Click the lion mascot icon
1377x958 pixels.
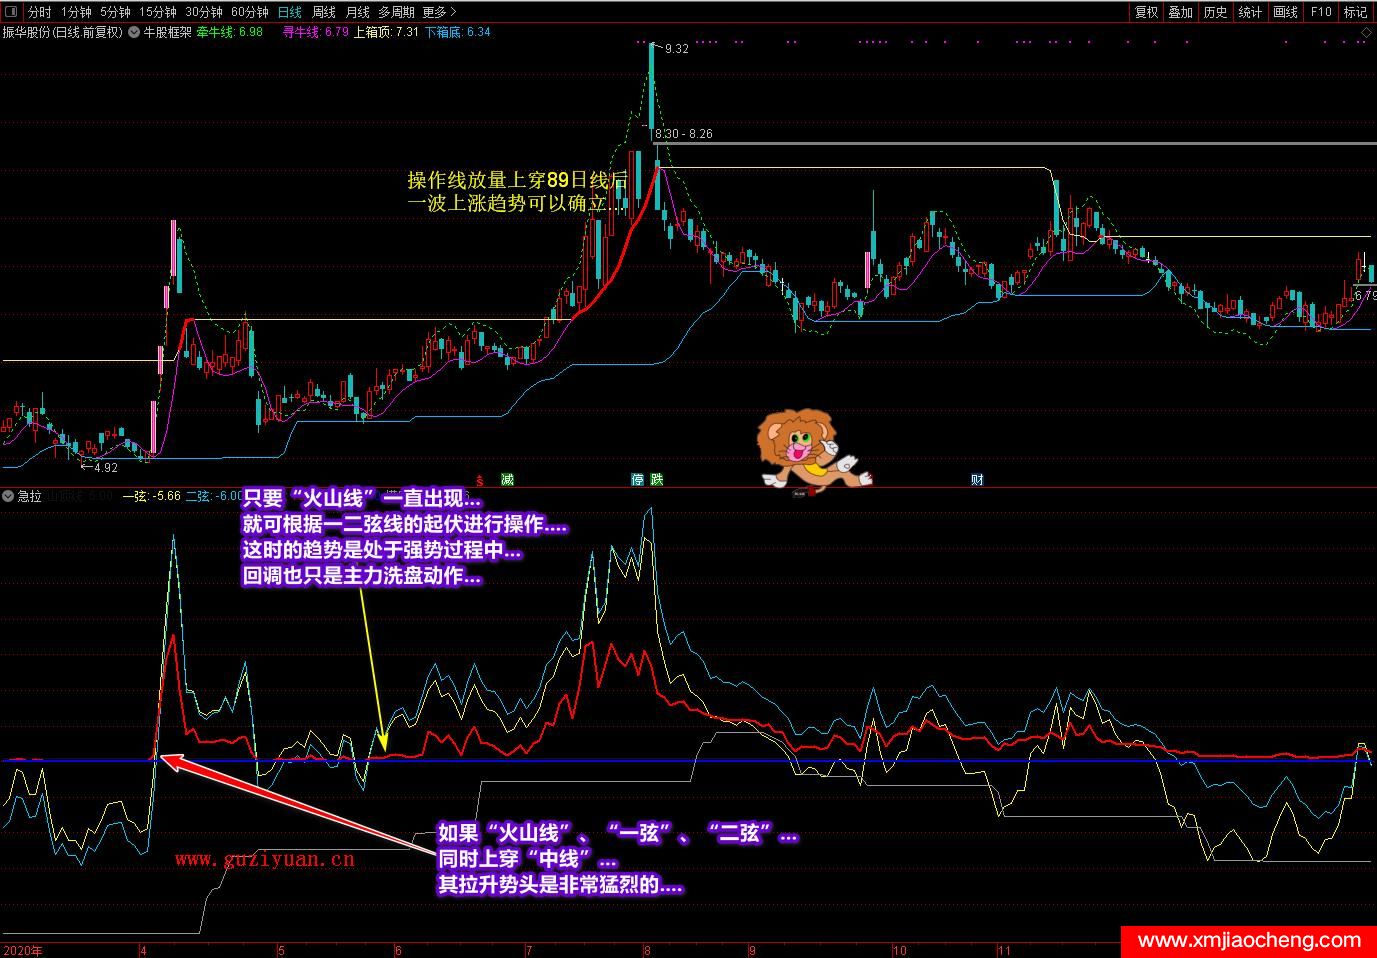coord(807,450)
